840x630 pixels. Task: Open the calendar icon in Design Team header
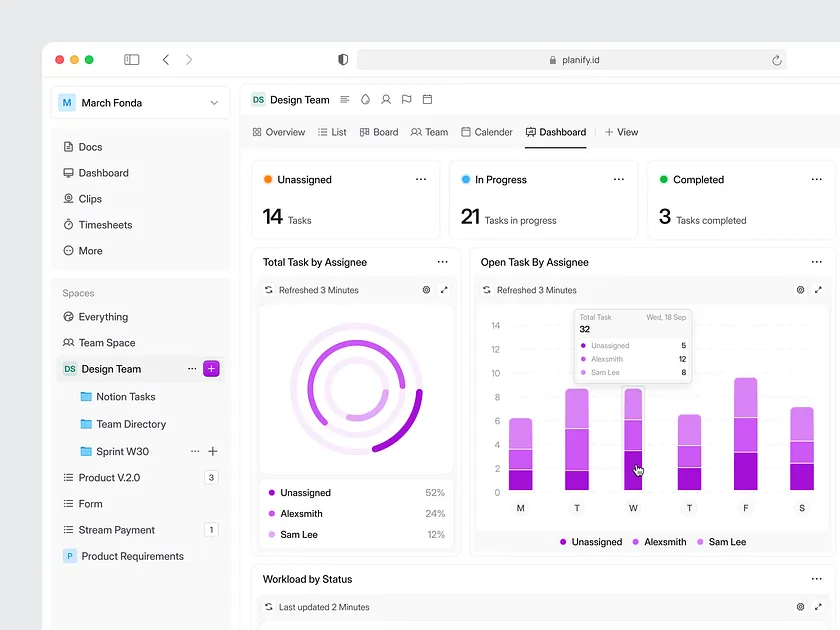point(427,100)
